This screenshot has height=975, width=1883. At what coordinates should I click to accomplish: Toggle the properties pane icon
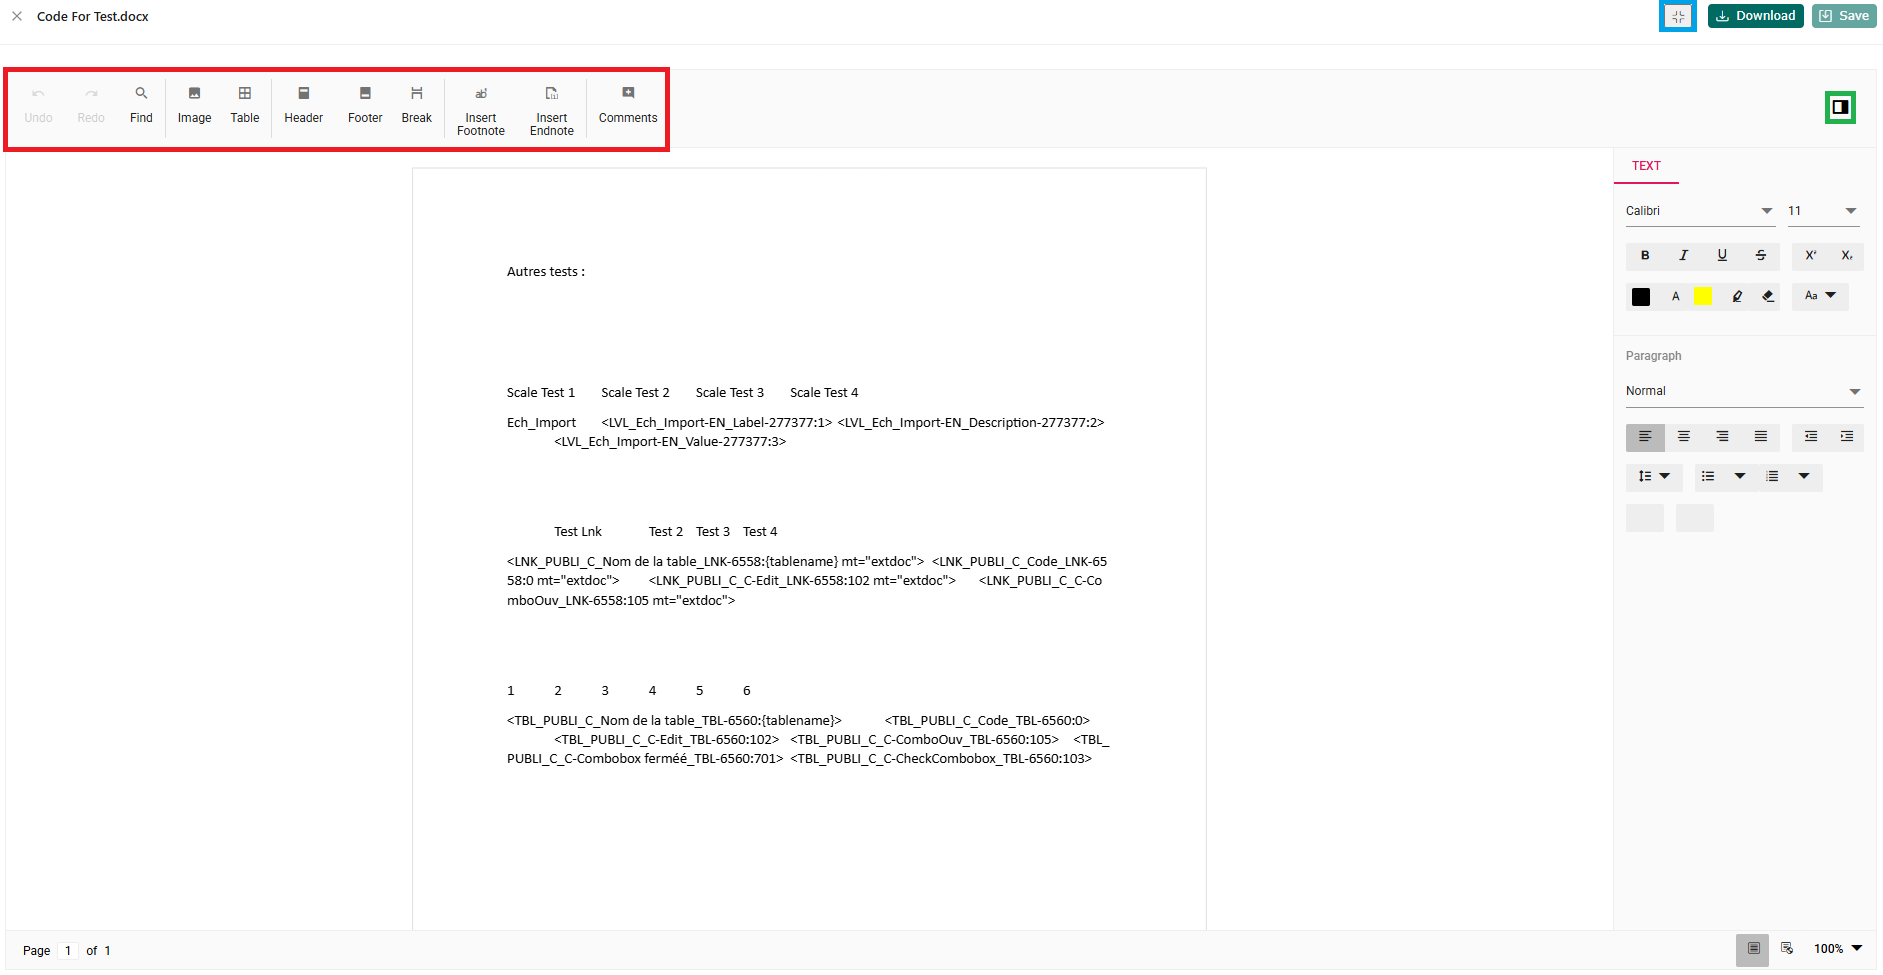(x=1840, y=108)
